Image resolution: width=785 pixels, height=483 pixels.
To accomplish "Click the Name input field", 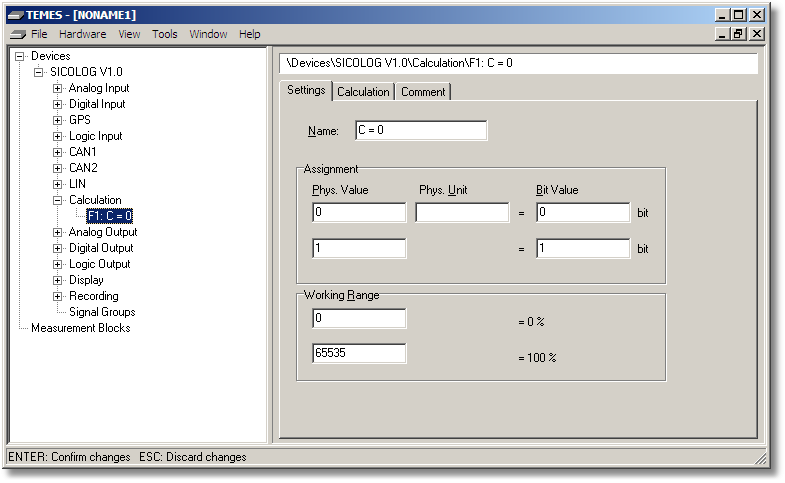I will pos(421,130).
